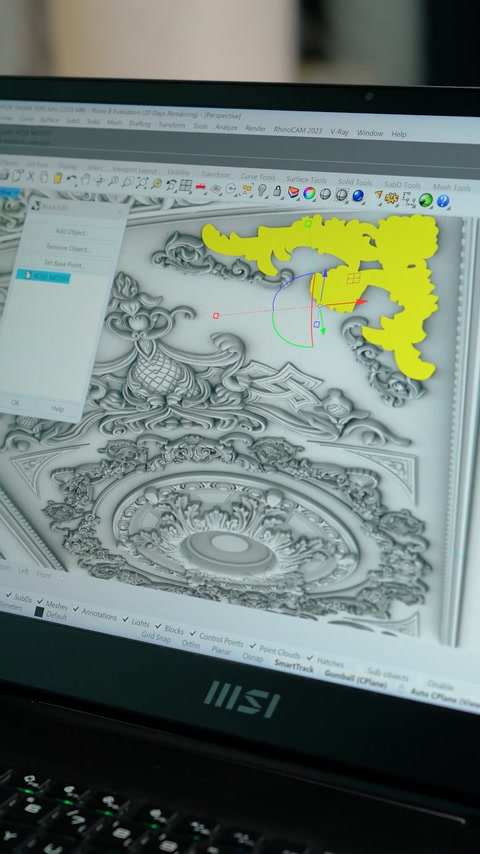The image size is (480, 854).
Task: Click the yellow Paste clipboard icon
Action: [x=57, y=178]
